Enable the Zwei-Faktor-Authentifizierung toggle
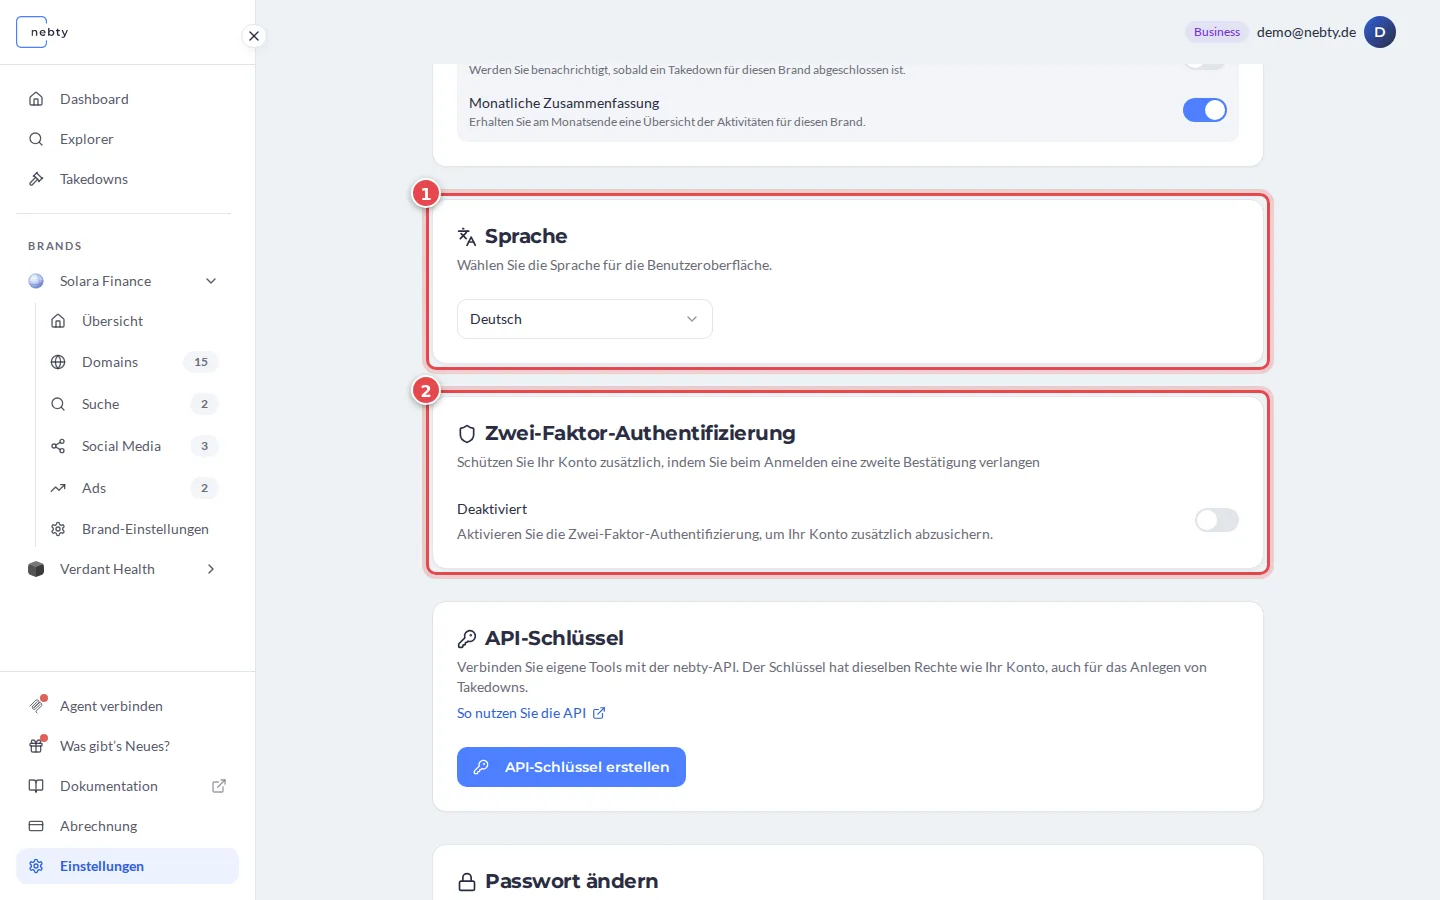Screen dimensions: 1440x900 (1217, 520)
